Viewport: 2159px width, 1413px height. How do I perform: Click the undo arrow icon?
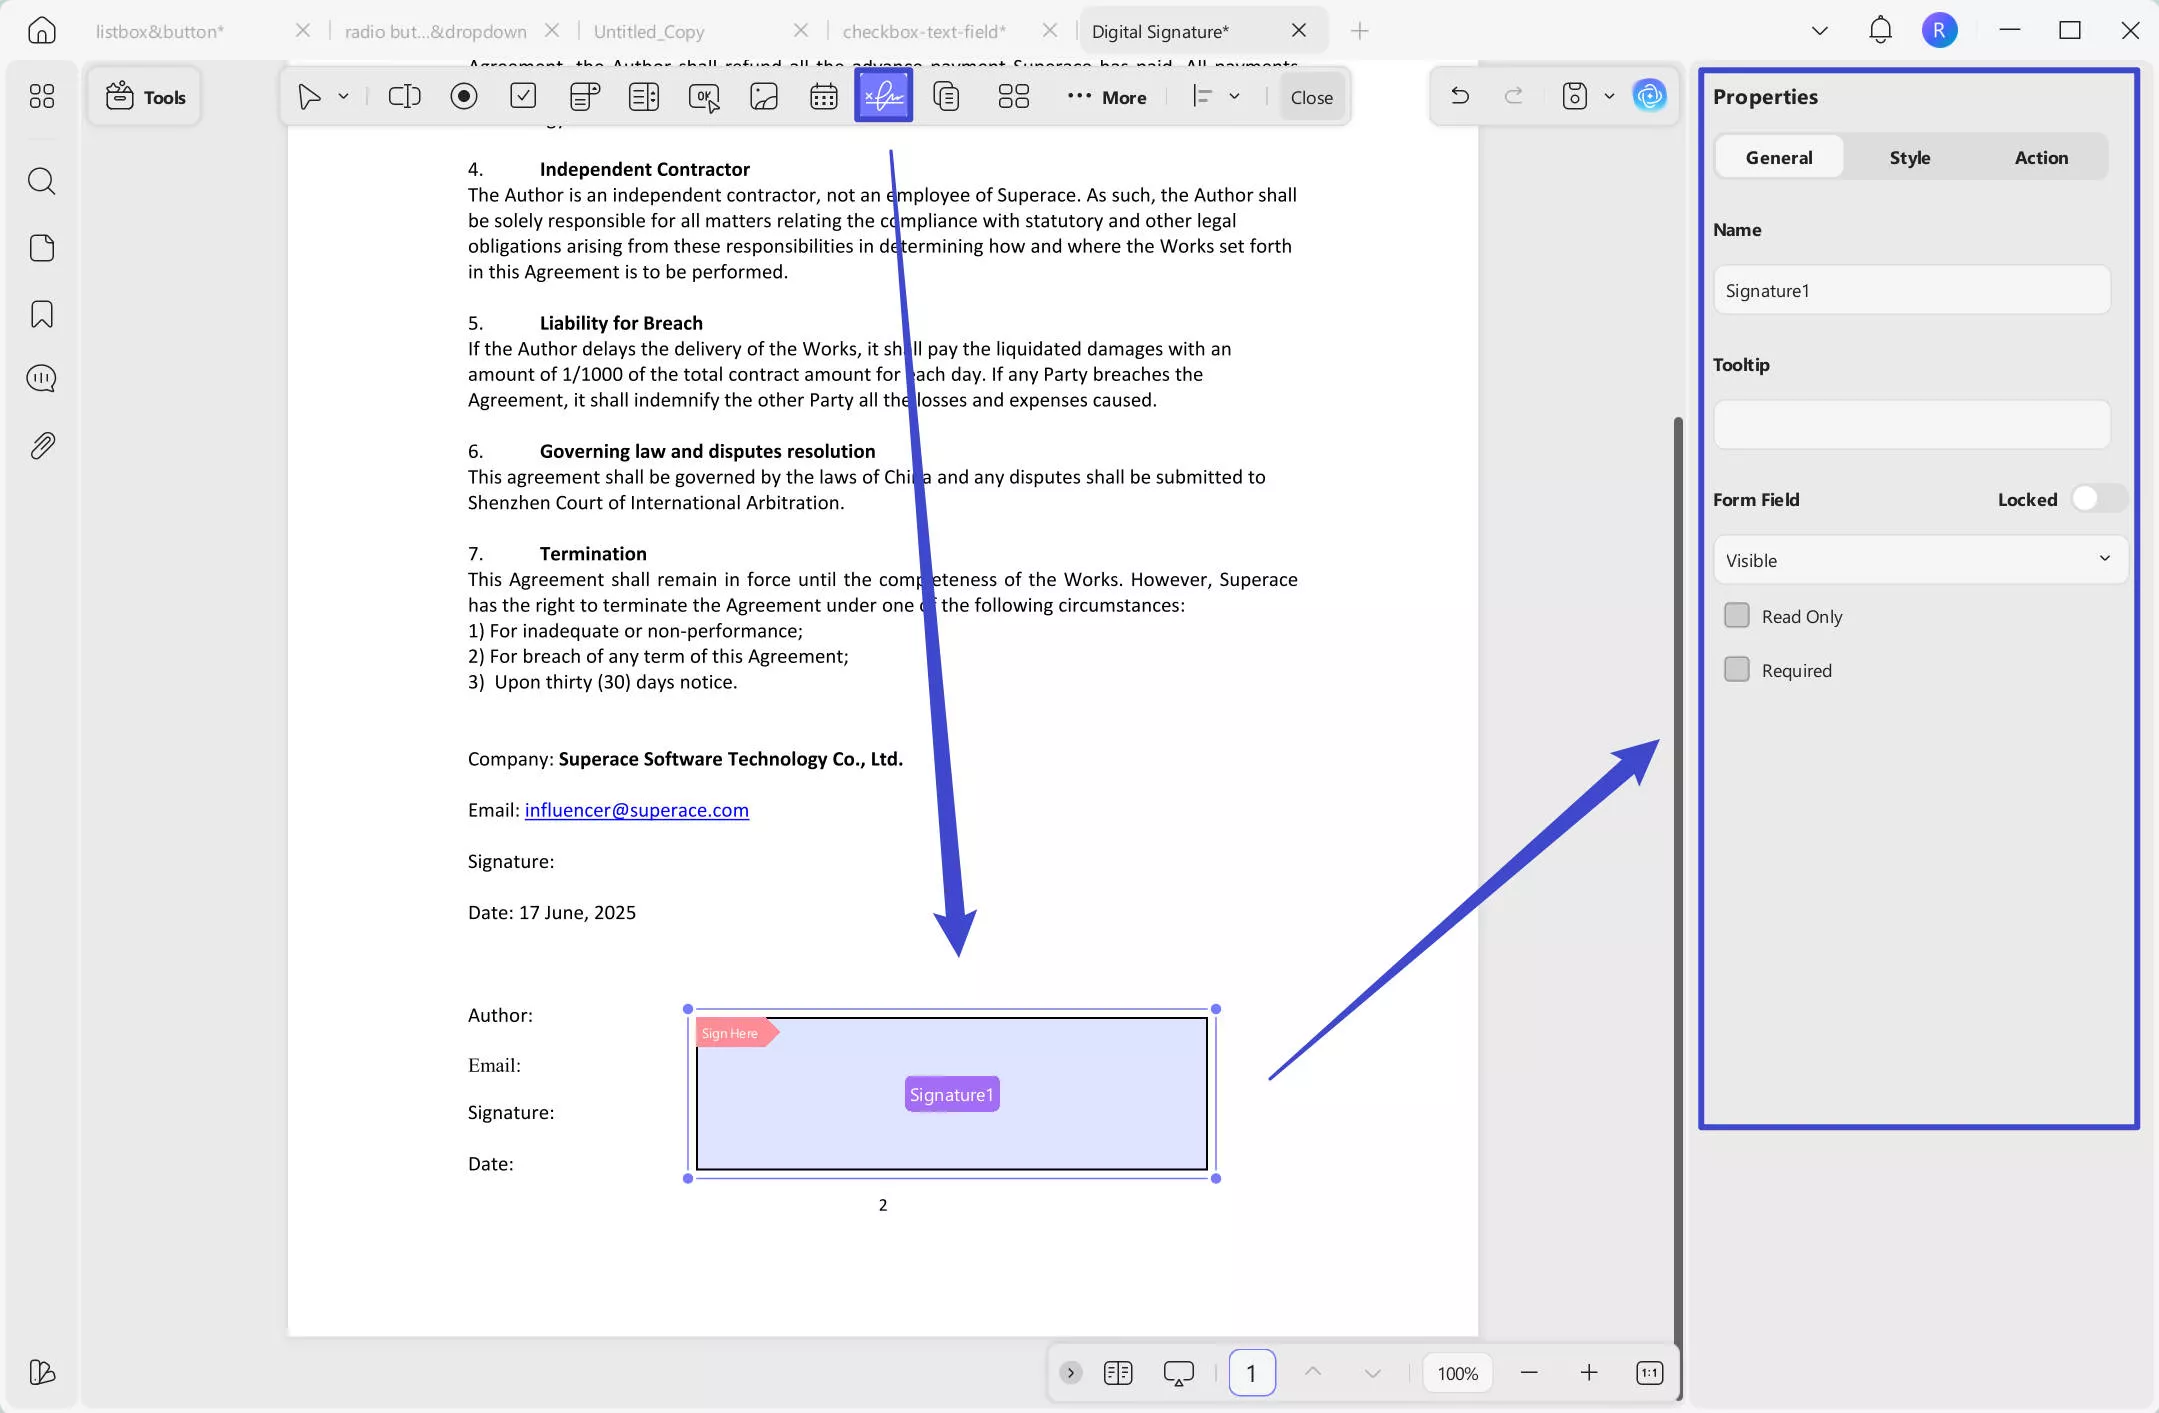(x=1460, y=96)
